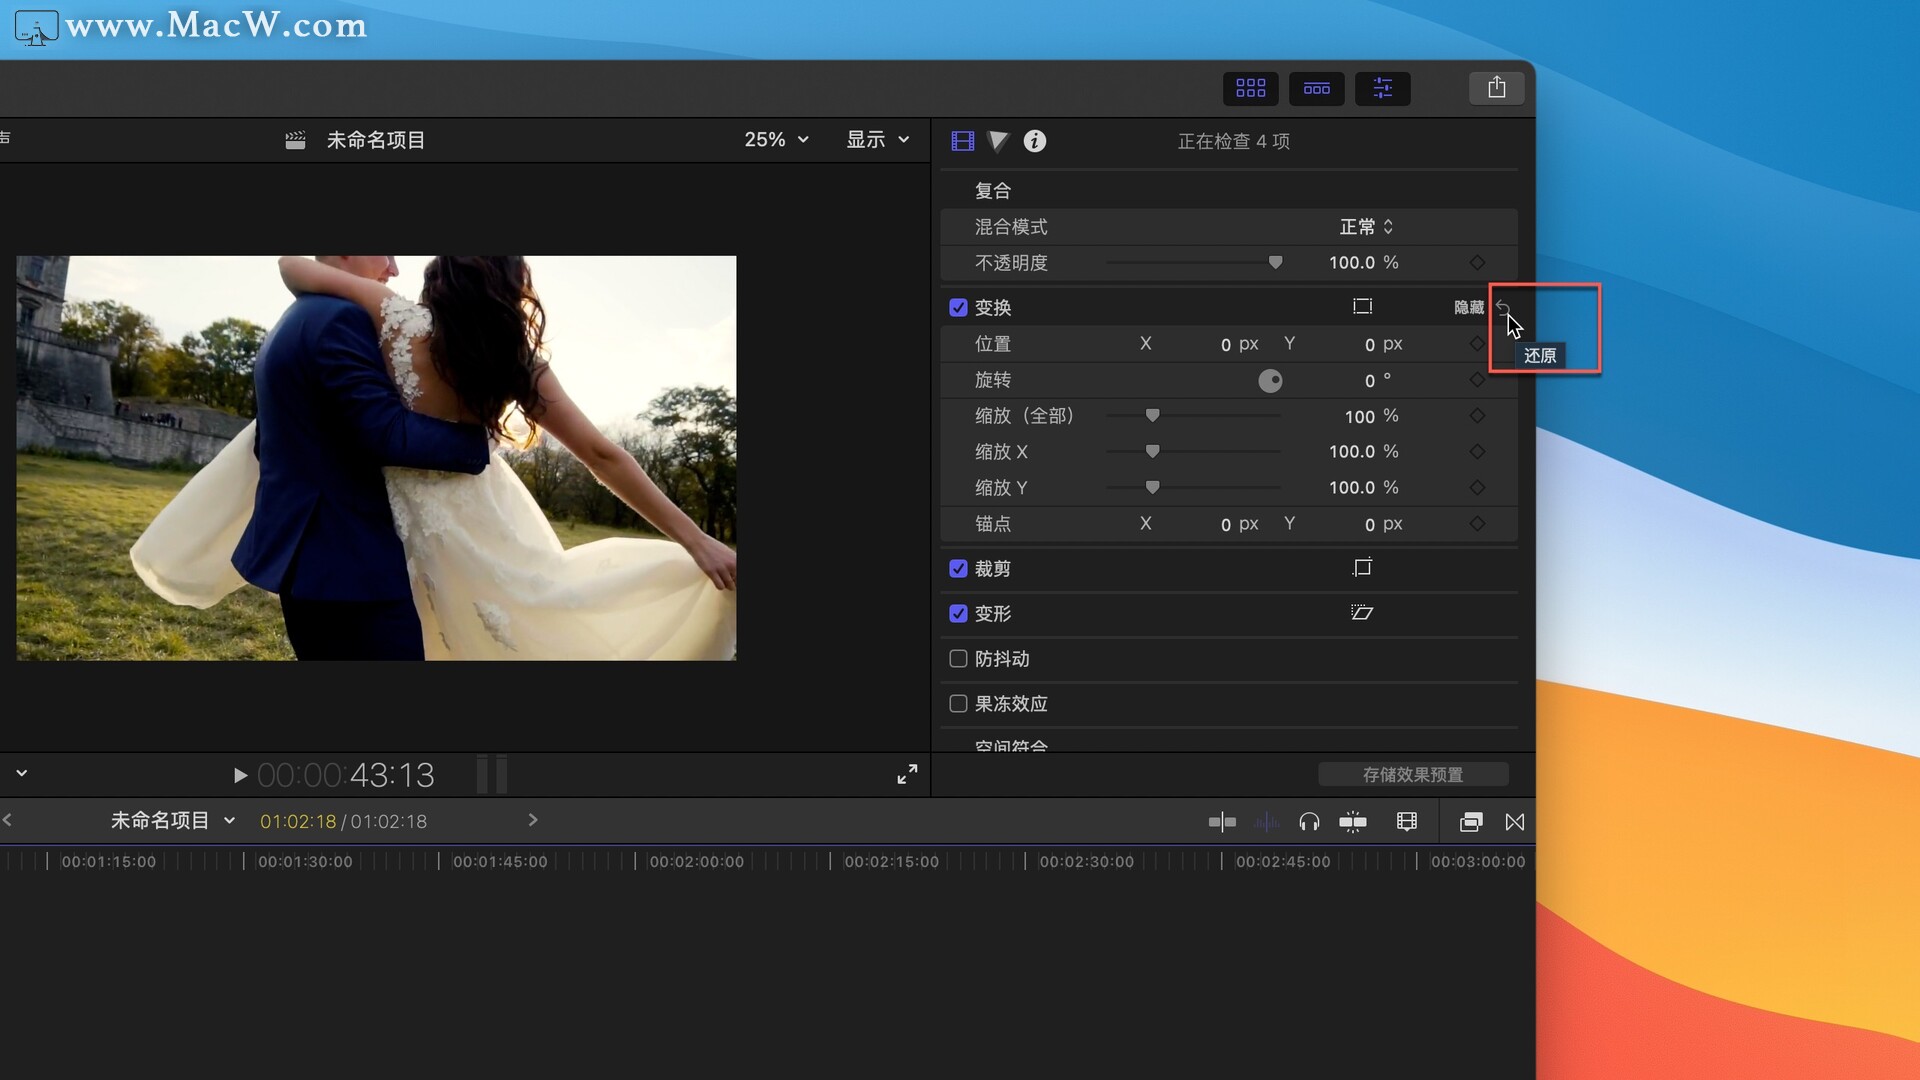Click the 未命名项目 viewer title

(x=376, y=140)
